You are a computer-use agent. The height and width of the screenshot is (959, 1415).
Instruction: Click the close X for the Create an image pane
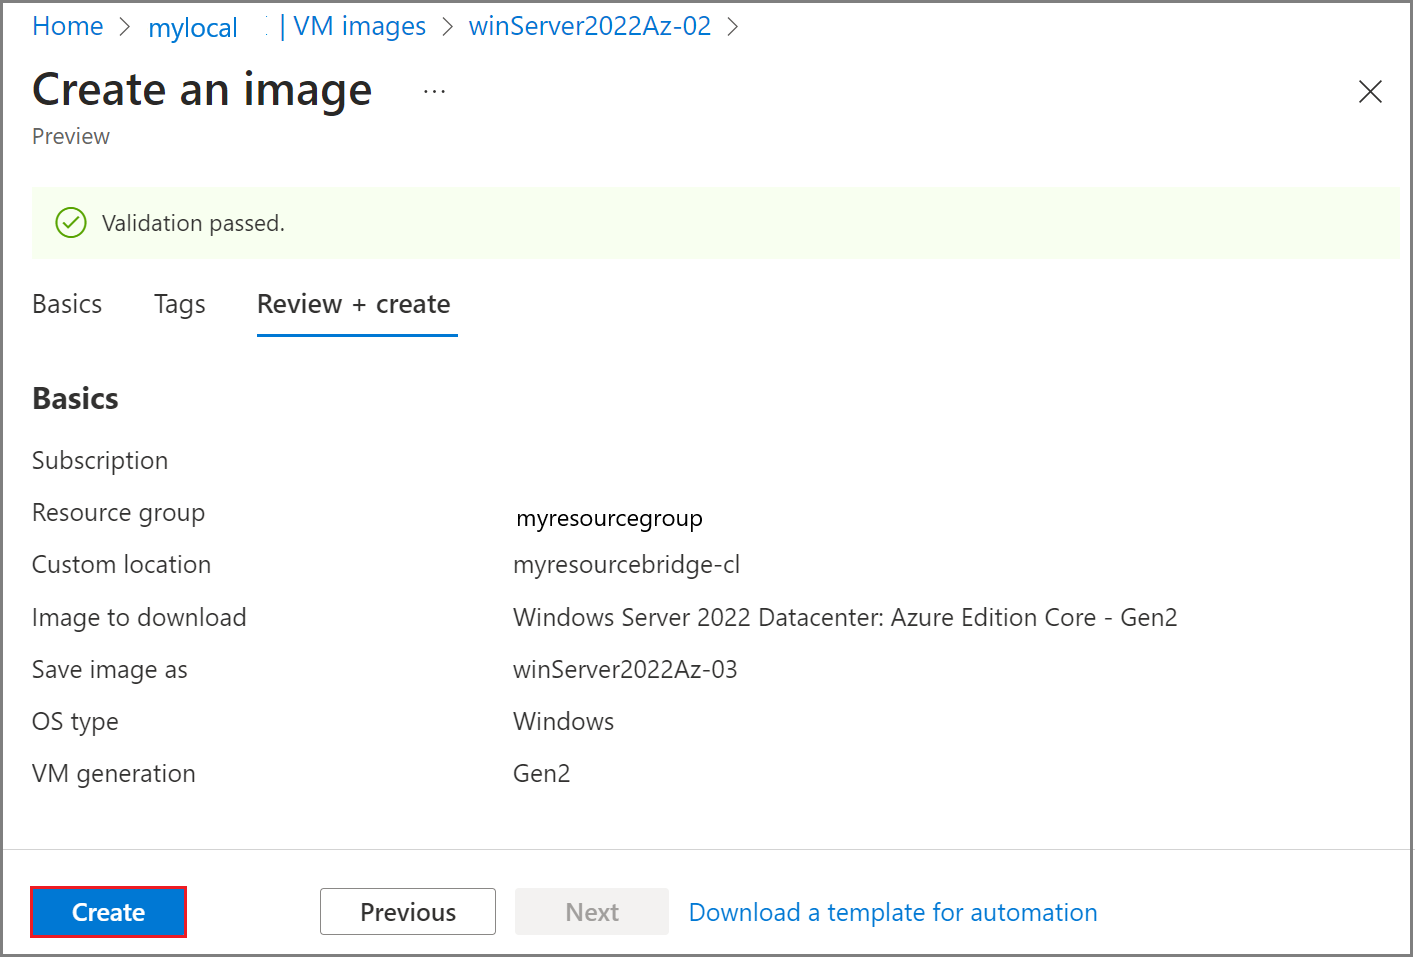[x=1370, y=91]
